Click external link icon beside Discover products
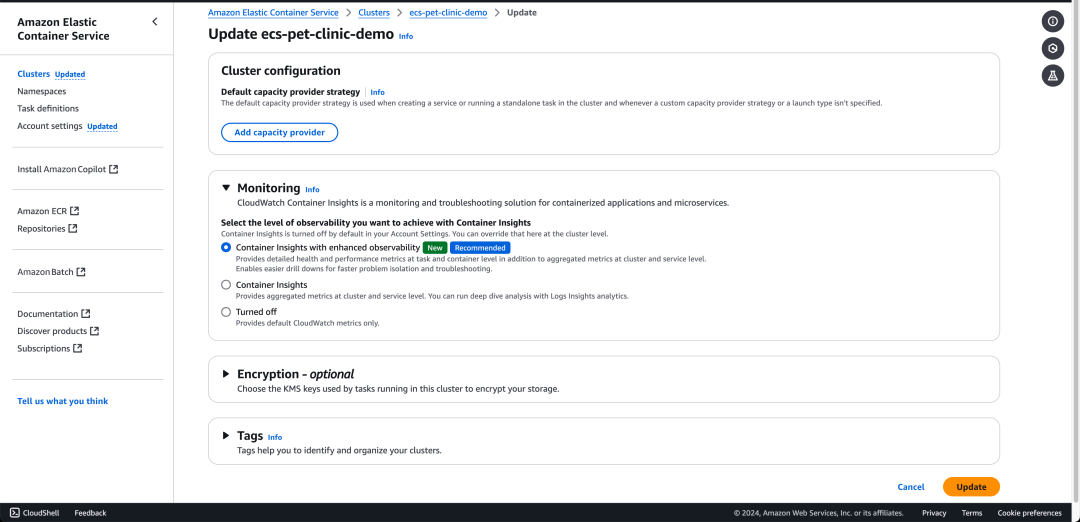Viewport: 1080px width, 522px height. 94,331
